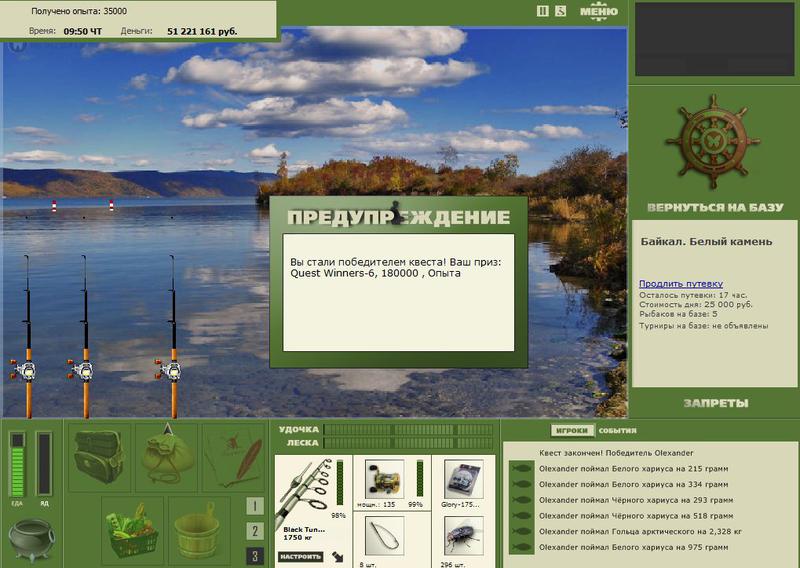Click the cooking cauldron icon
Image resolution: width=800 pixels, height=568 pixels.
pos(31,540)
